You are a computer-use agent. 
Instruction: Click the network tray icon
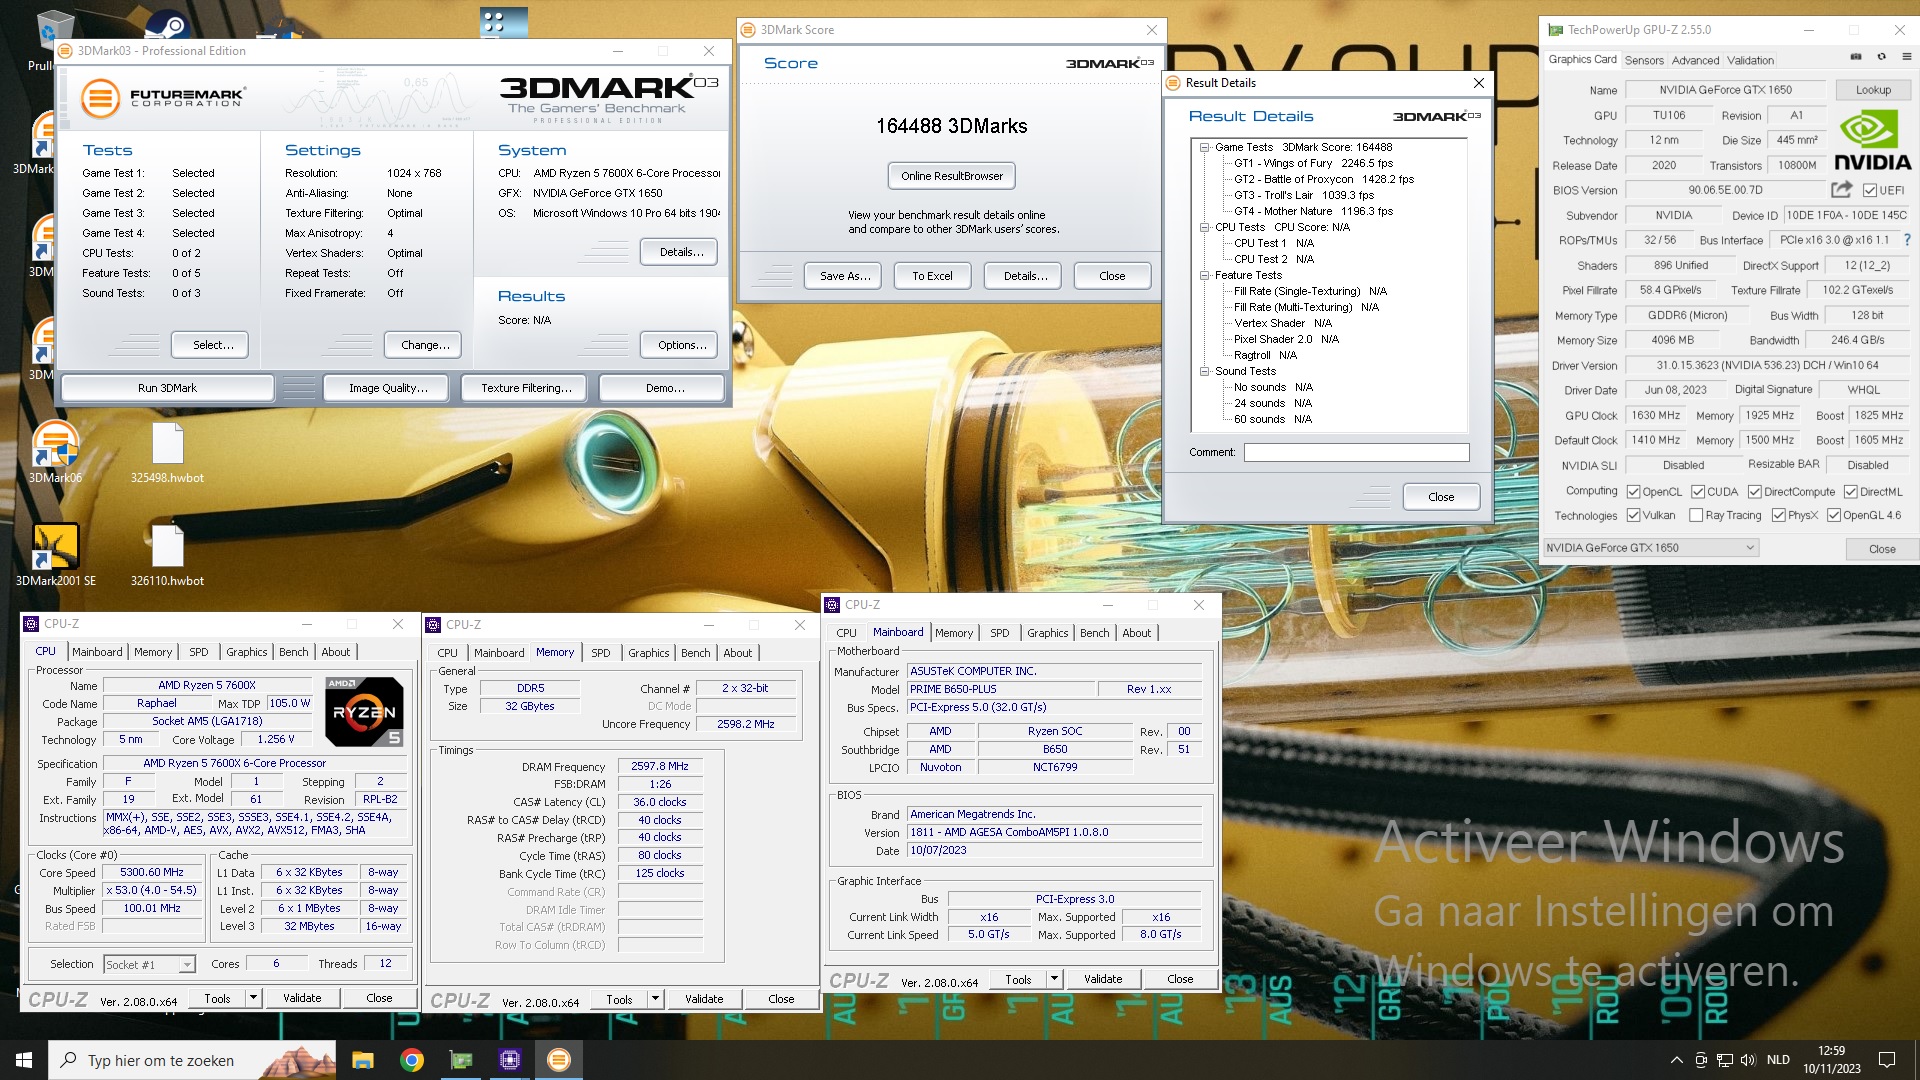coord(1725,1060)
